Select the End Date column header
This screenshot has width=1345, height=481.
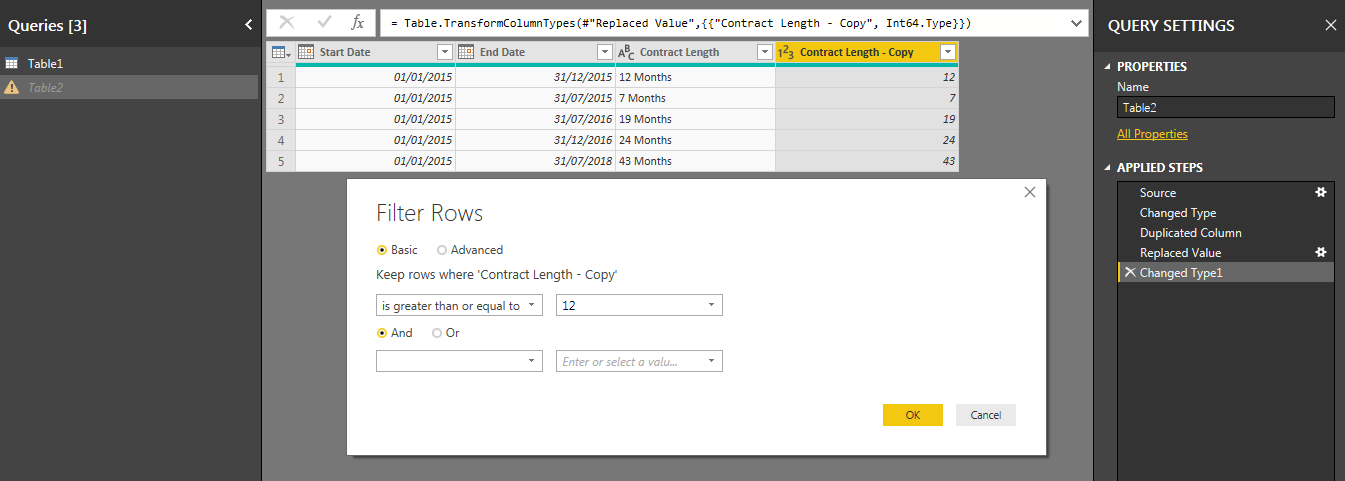click(535, 52)
